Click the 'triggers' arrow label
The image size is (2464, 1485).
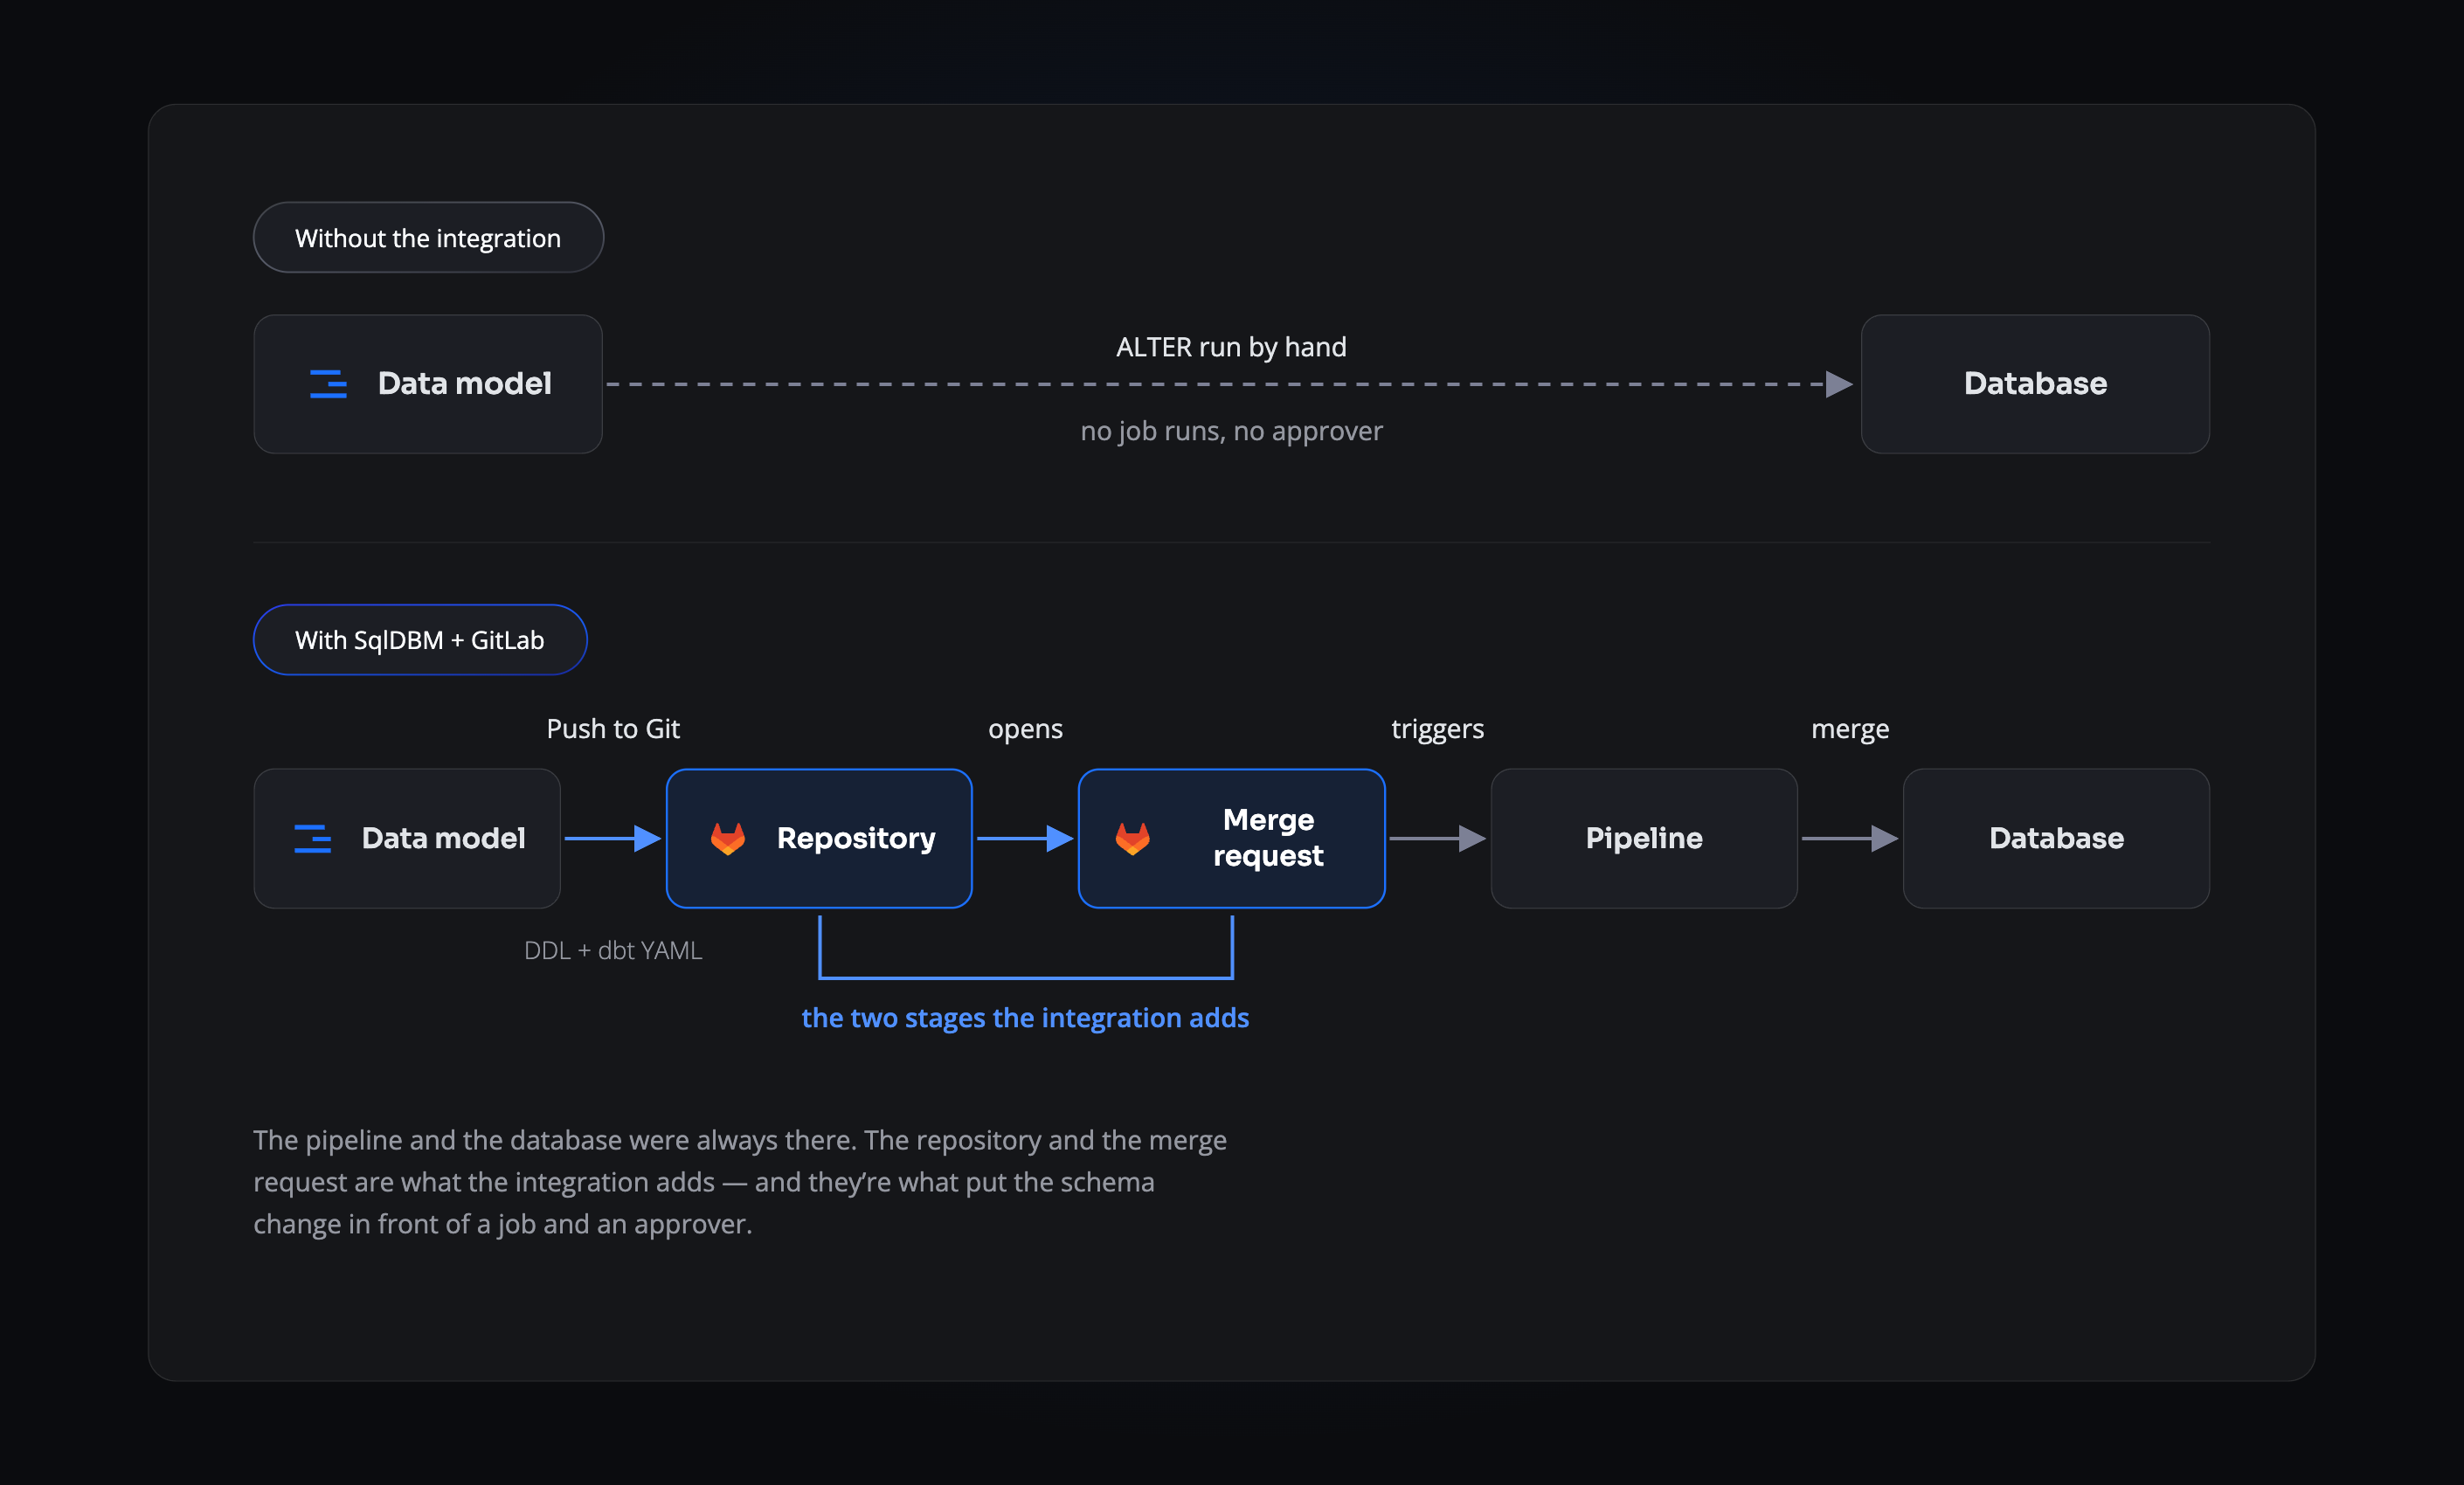pos(1437,729)
